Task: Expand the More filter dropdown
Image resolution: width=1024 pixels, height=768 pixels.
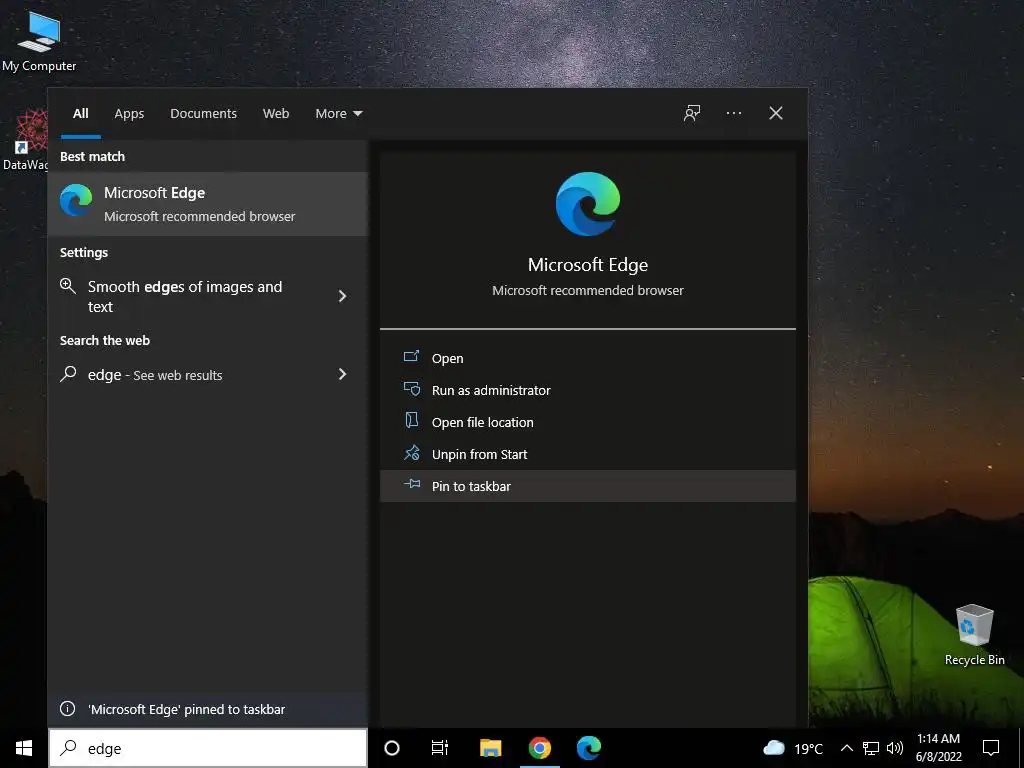Action: click(338, 114)
